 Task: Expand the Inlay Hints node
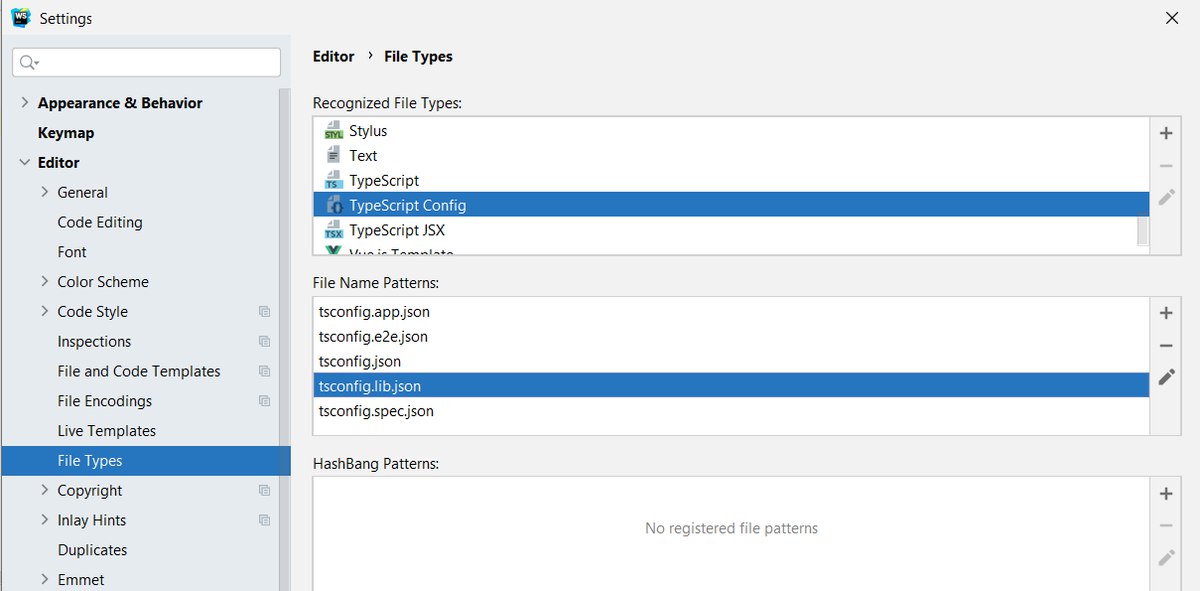coord(44,520)
